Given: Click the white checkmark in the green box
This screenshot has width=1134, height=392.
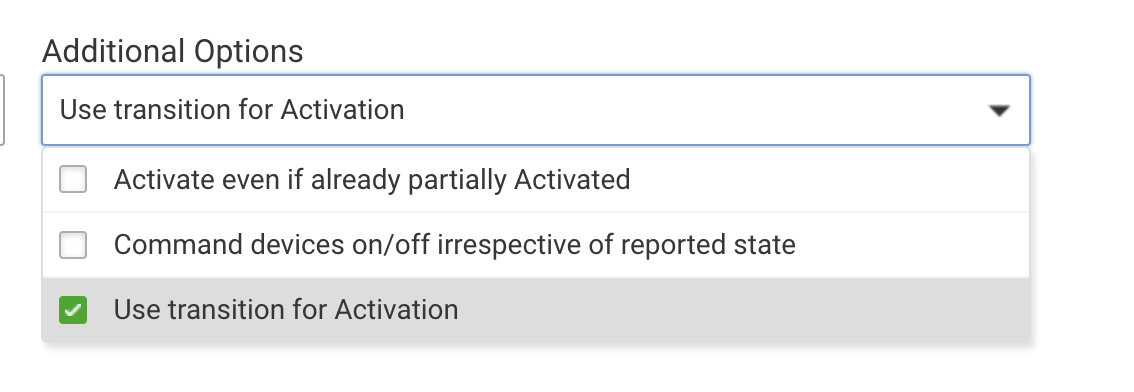Looking at the screenshot, I should coord(73,310).
